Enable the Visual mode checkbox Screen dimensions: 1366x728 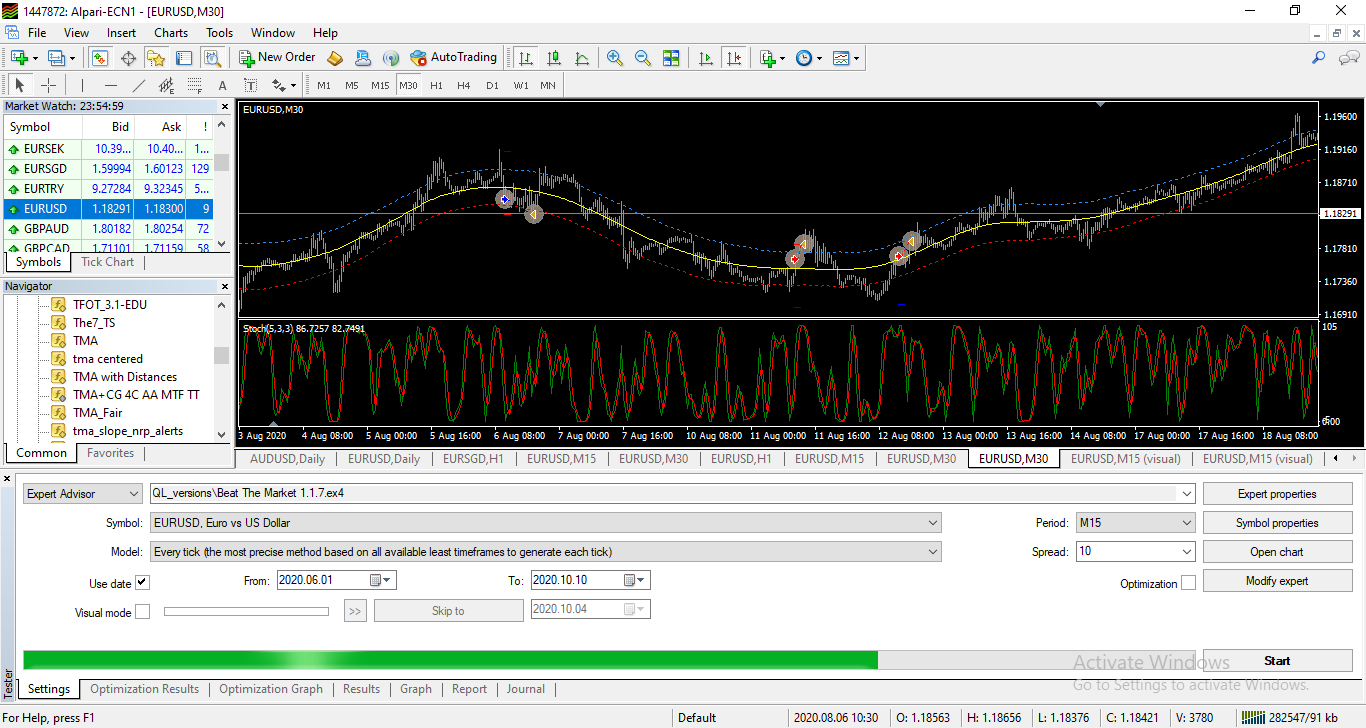142,612
